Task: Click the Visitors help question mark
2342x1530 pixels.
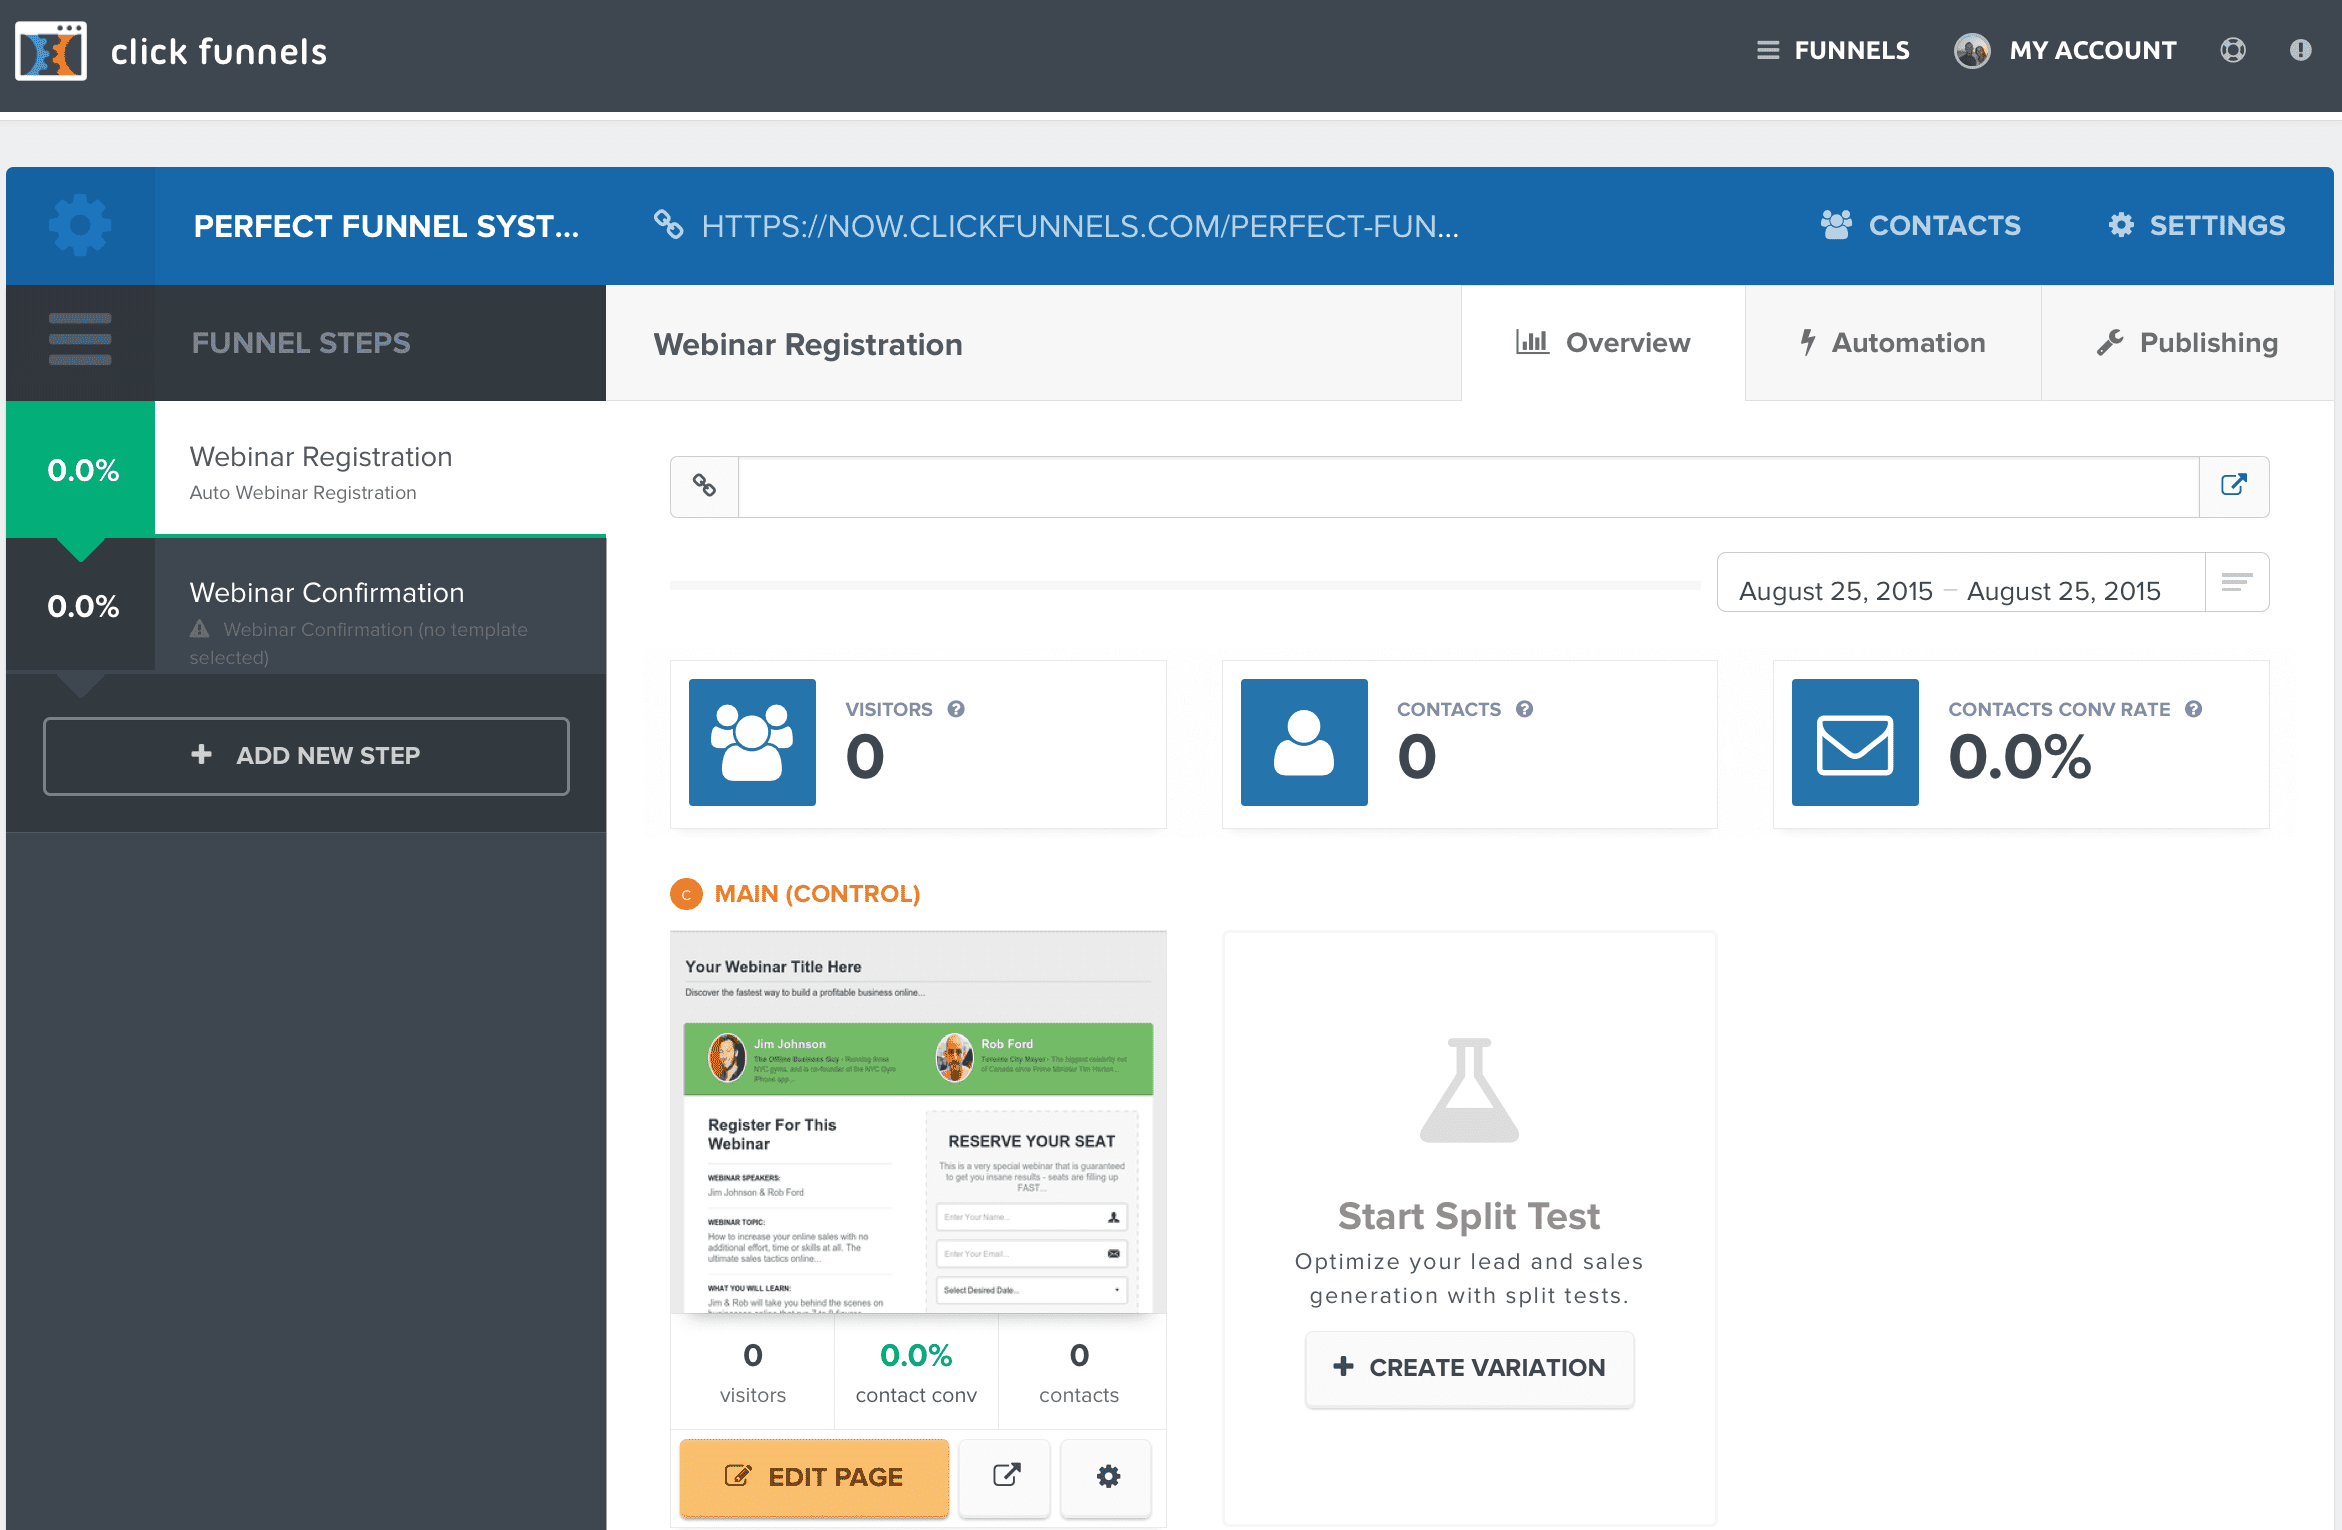Action: [956, 709]
